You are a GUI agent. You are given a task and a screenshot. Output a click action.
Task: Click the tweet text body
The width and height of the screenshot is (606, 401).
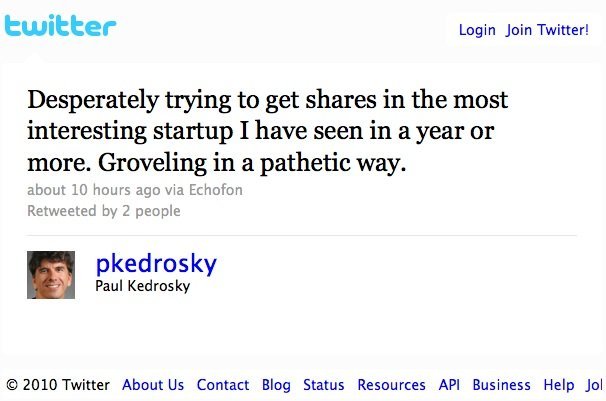point(265,132)
